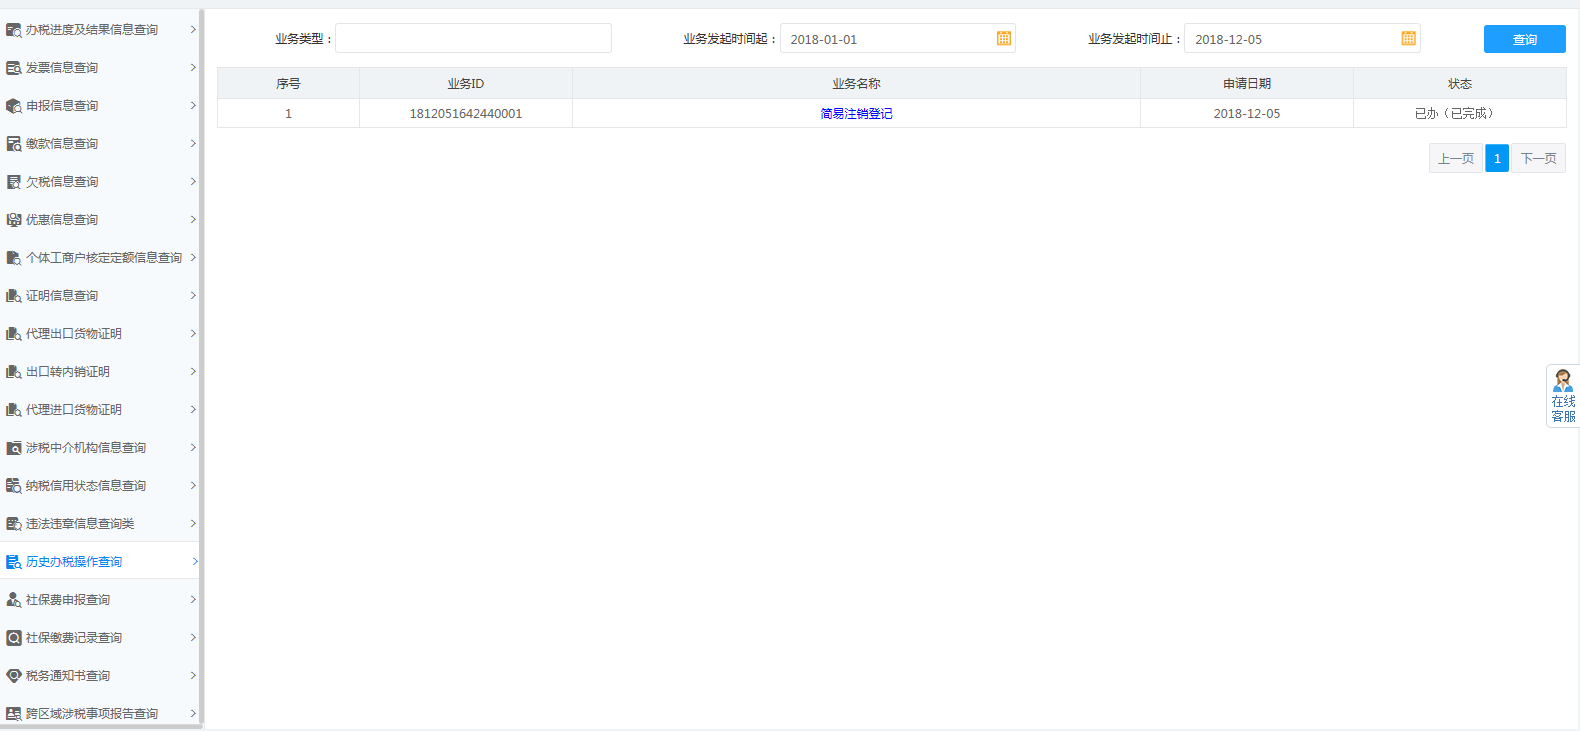Open calendar for 业务发起时间起 date
Image resolution: width=1580 pixels, height=731 pixels.
[1004, 39]
